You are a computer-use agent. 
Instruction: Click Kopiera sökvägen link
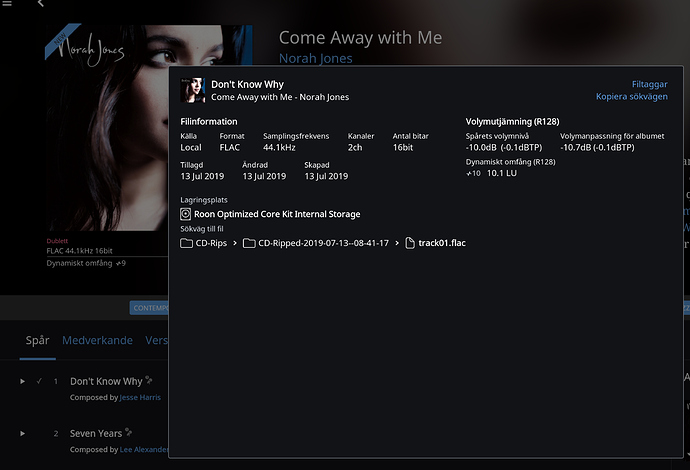631,96
